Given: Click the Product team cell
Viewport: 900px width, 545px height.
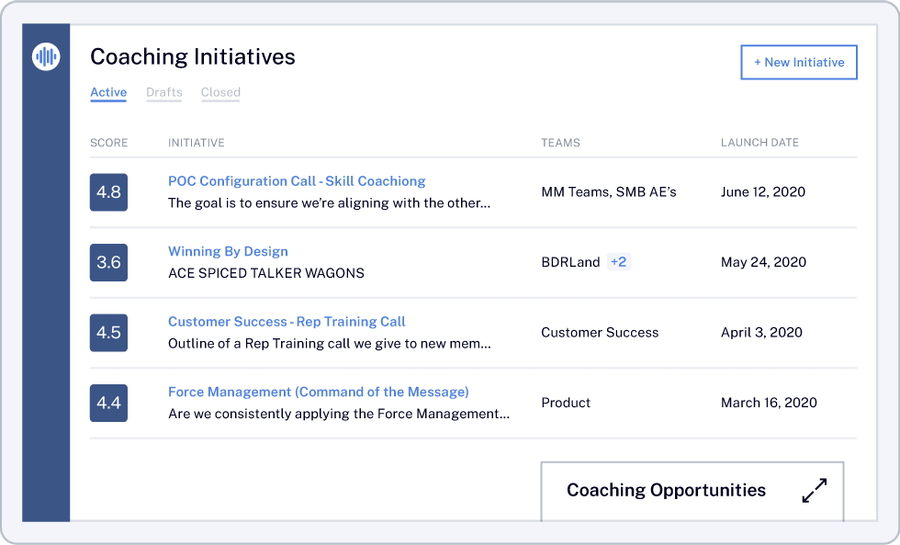Looking at the screenshot, I should point(566,403).
